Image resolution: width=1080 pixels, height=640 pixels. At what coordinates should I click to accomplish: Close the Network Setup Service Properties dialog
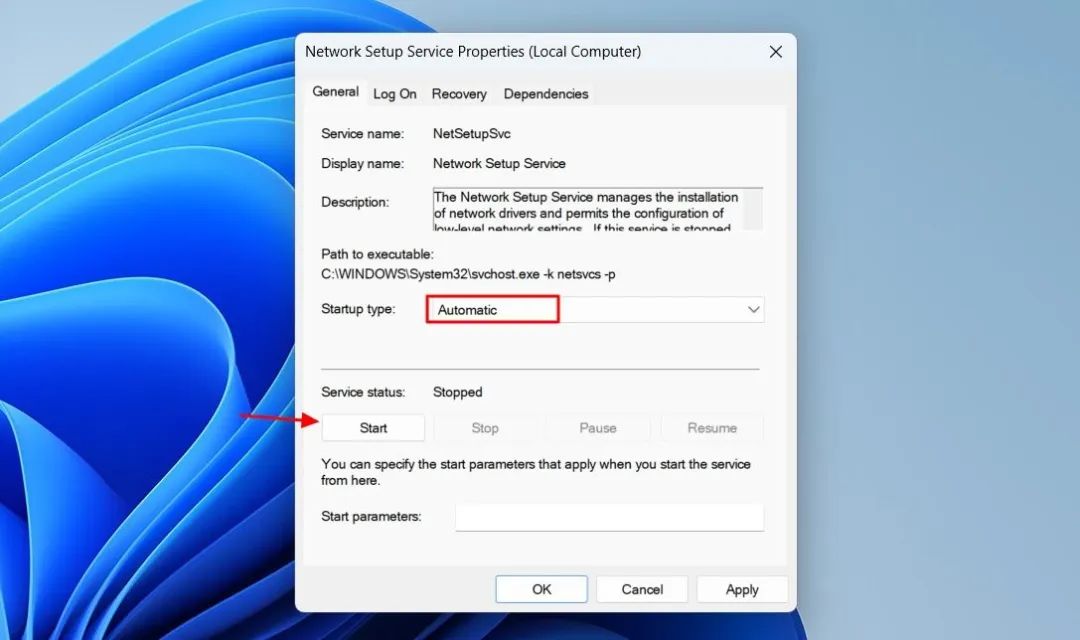[x=775, y=52]
